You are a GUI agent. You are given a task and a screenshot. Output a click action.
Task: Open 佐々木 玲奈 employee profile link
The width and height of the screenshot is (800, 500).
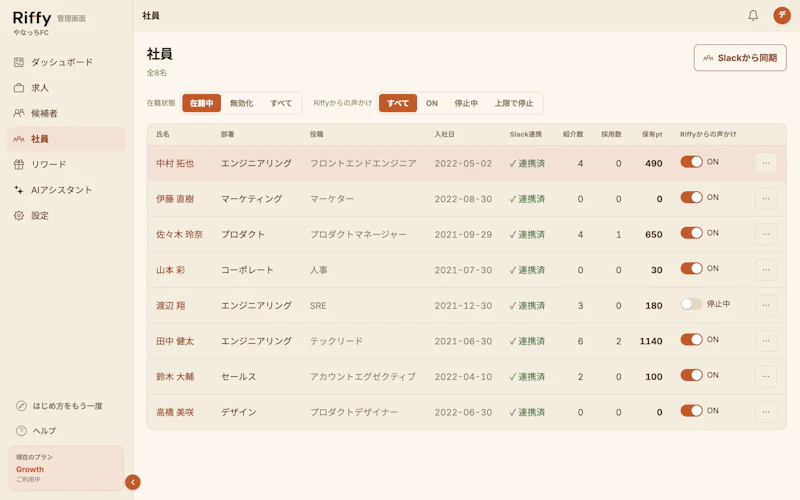[x=179, y=234]
